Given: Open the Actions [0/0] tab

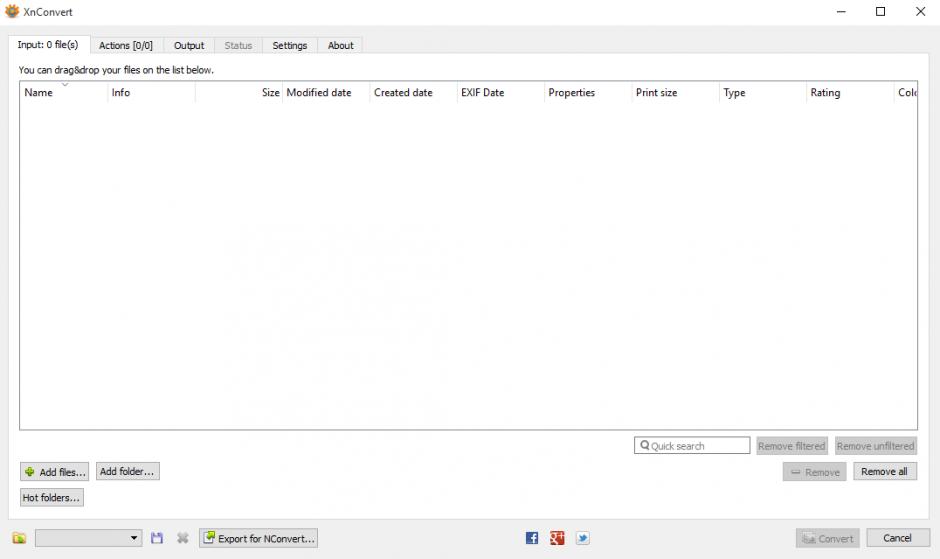Looking at the screenshot, I should [x=126, y=46].
